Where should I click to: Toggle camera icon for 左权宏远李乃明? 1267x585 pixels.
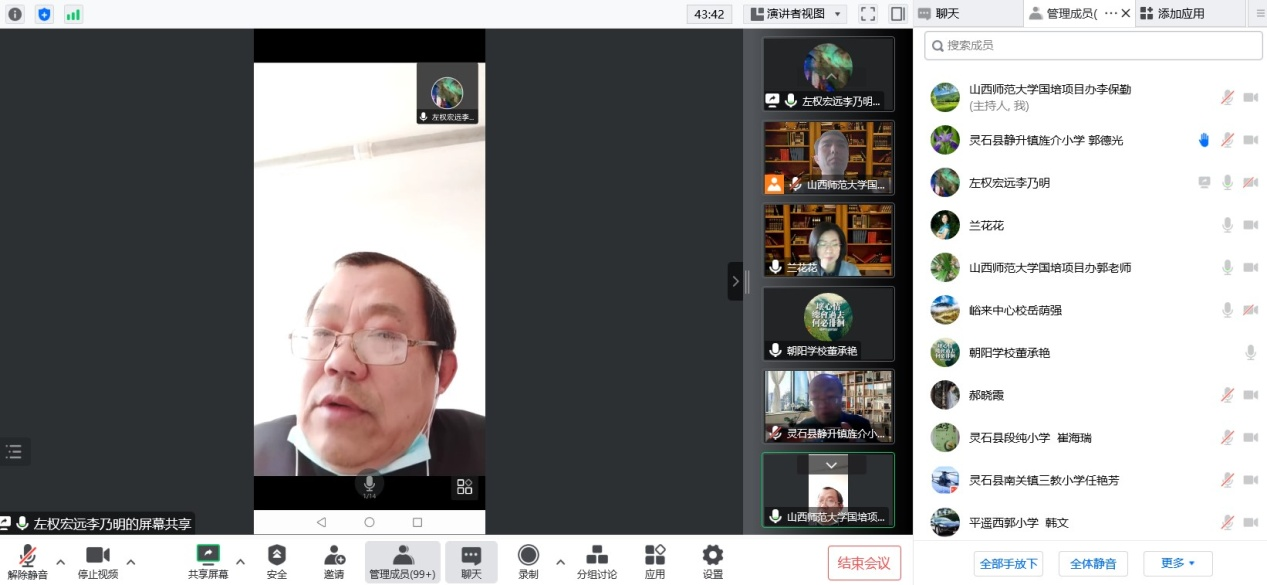[x=1250, y=182]
